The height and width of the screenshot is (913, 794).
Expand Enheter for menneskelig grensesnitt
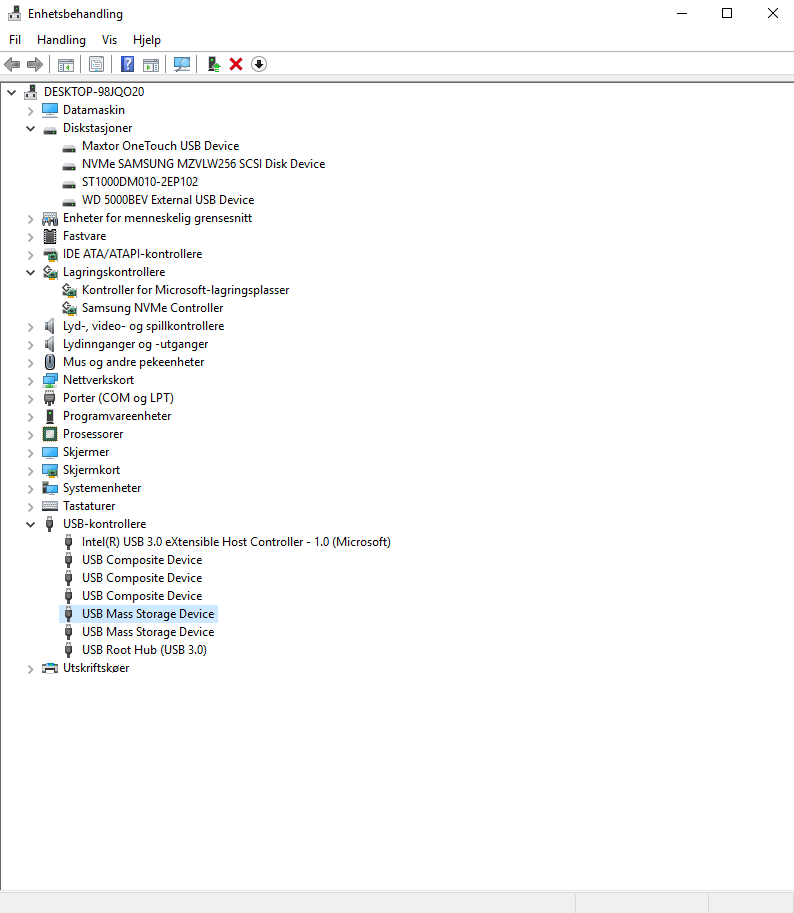pos(30,218)
